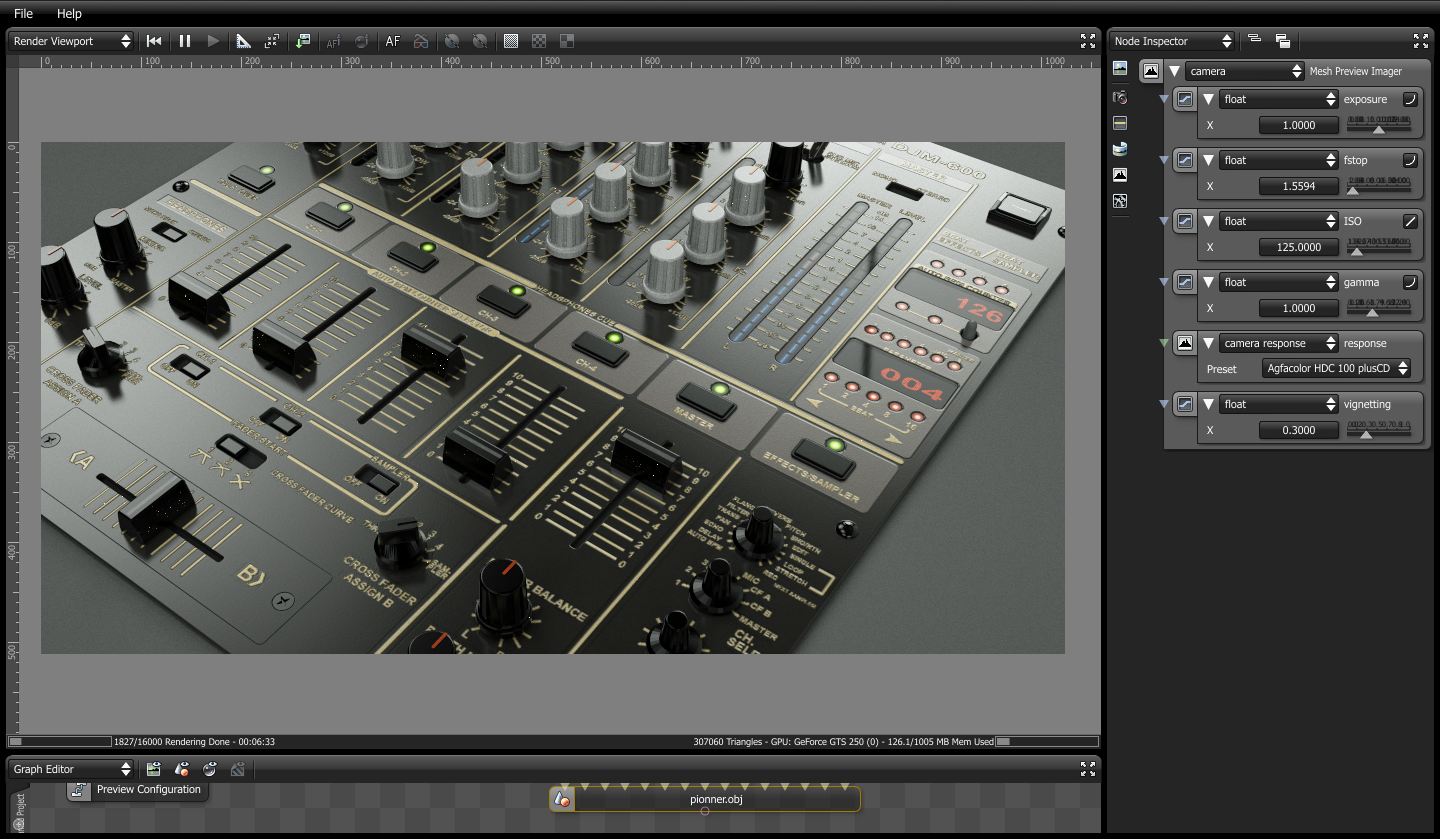Click the Project vertical tab in Graph Editor
Image resolution: width=1440 pixels, height=839 pixels.
point(19,811)
